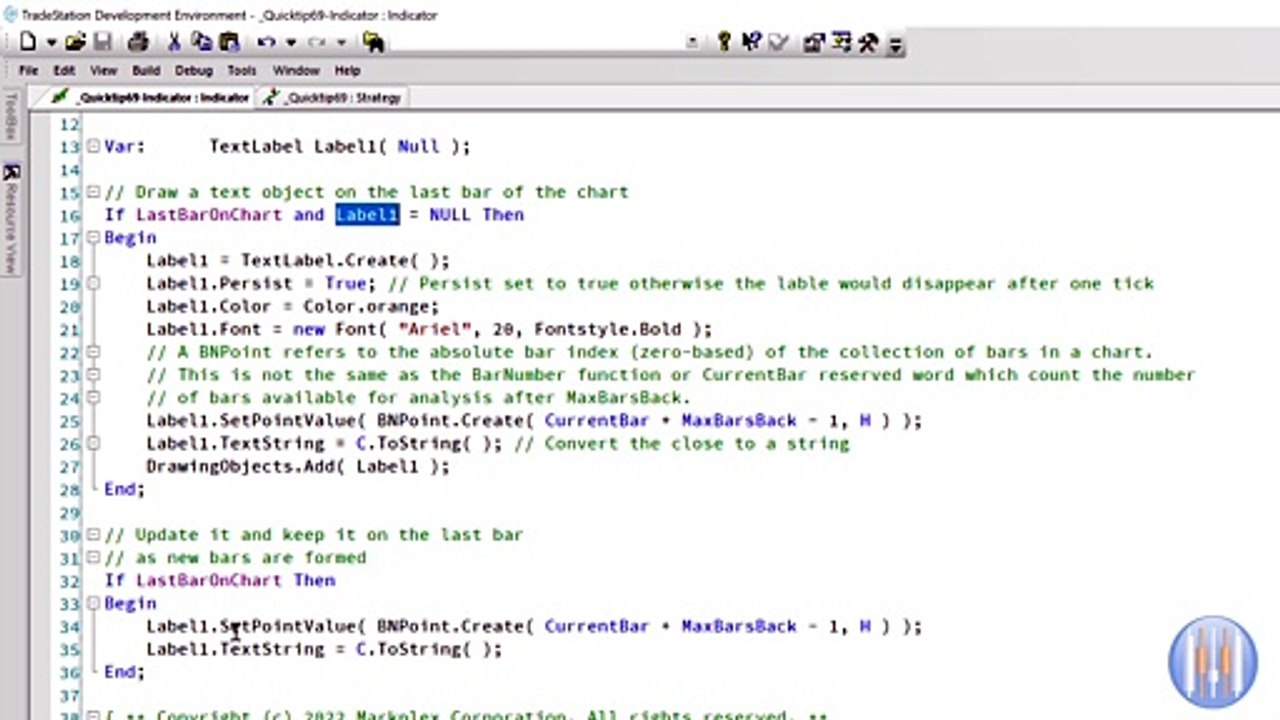Collapse the comment outline at line 30
The image size is (1280, 720).
coord(93,535)
